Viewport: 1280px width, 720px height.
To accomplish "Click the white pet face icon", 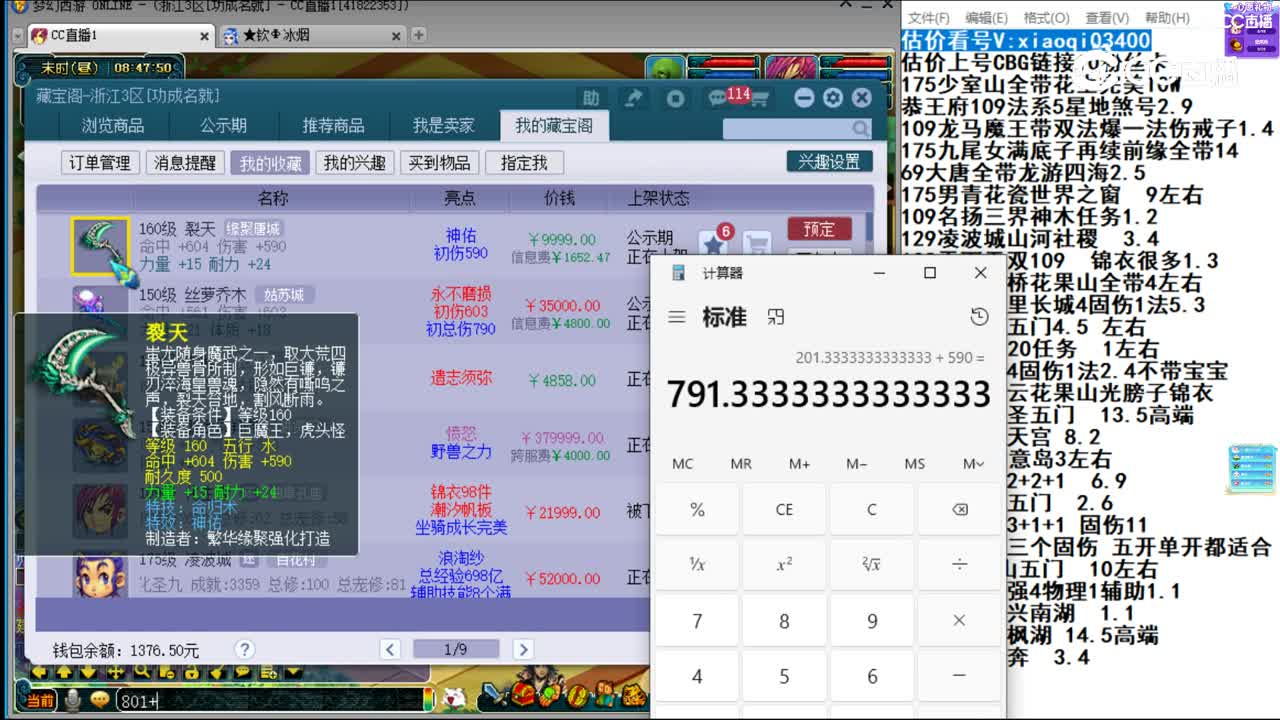I will tap(455, 697).
